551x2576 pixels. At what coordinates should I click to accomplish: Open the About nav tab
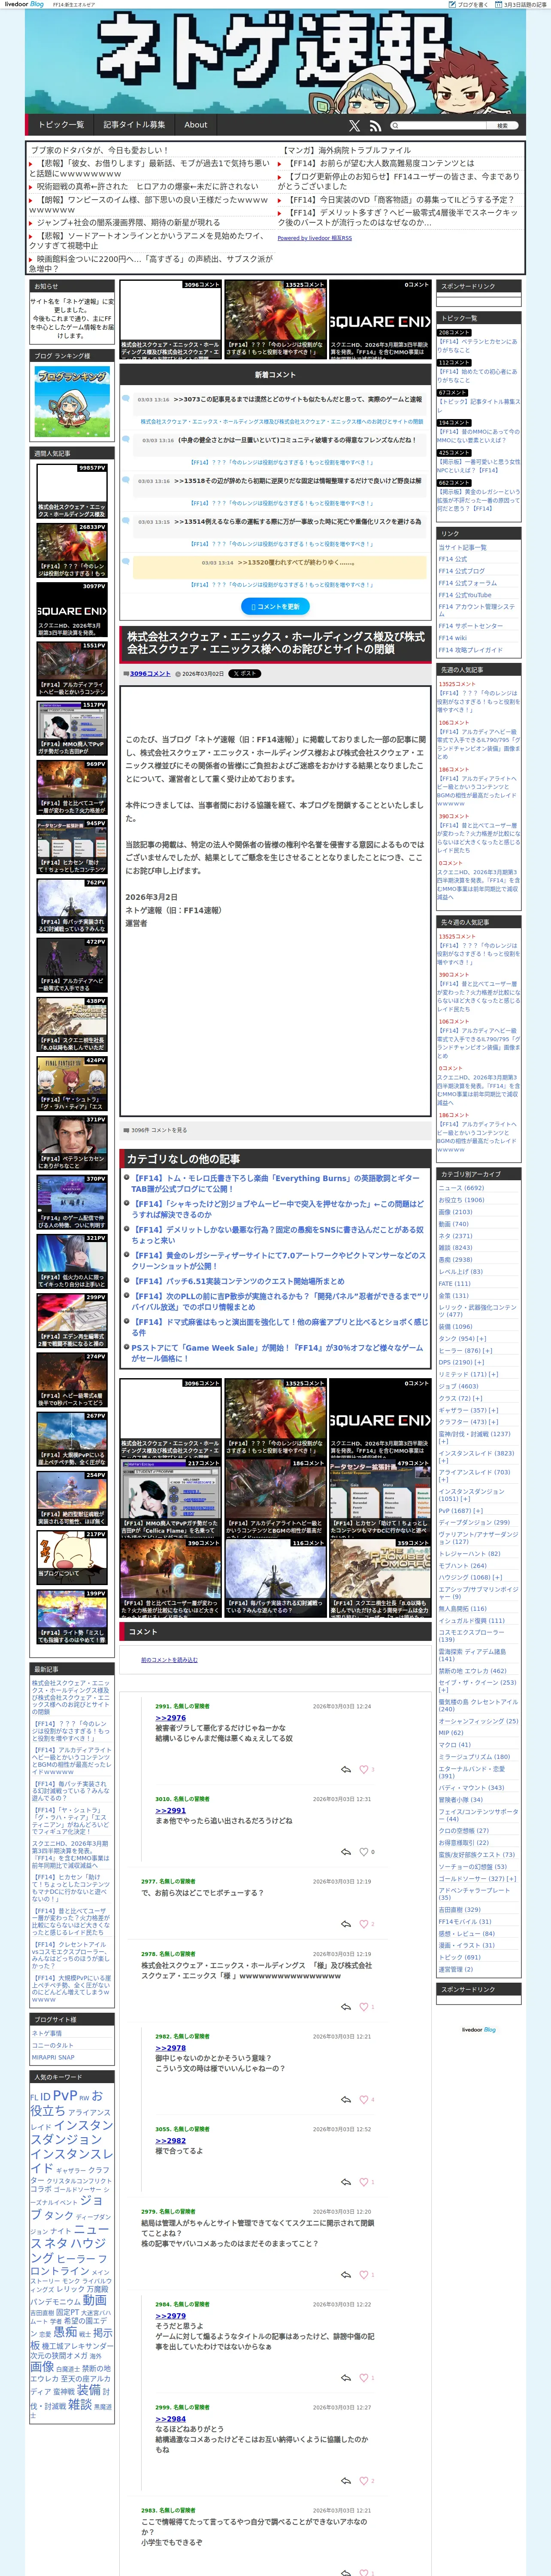pos(196,125)
